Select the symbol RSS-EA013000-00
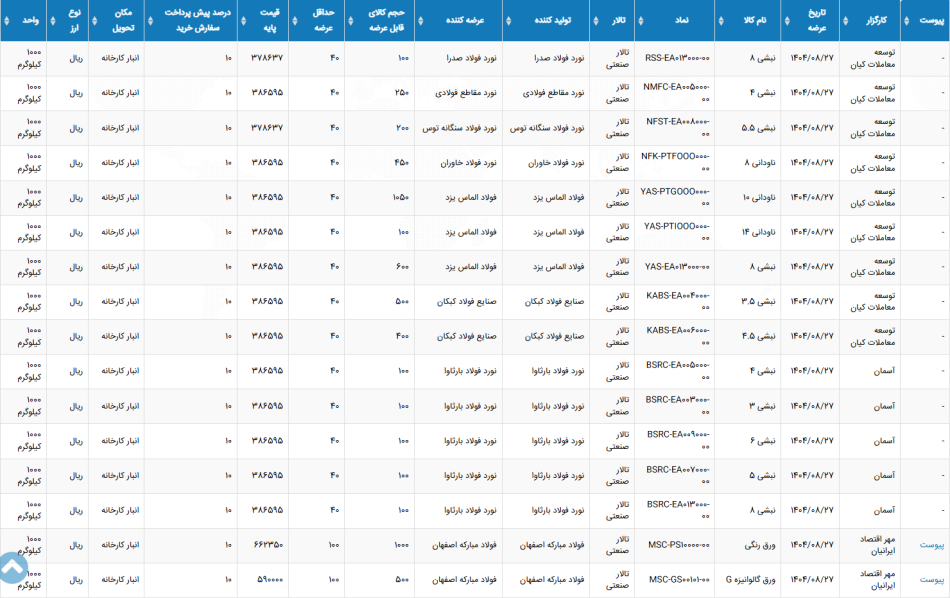 click(677, 58)
